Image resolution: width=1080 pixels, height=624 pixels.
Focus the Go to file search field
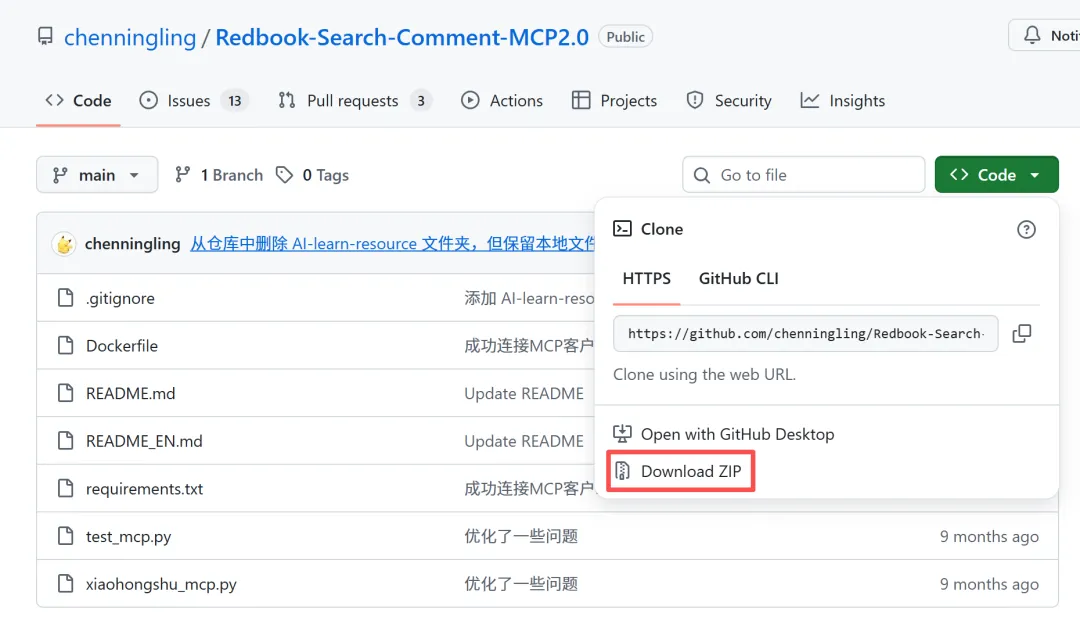(x=803, y=175)
